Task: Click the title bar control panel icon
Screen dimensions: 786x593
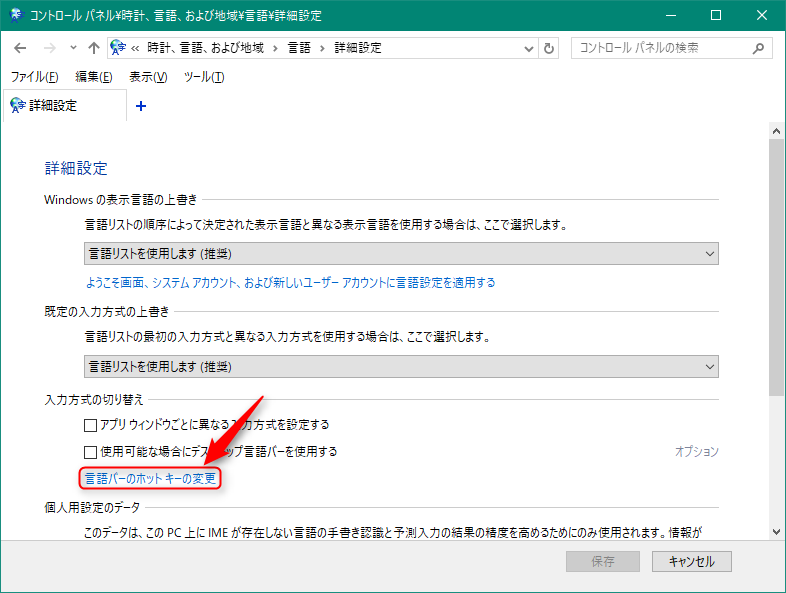Action: (17, 16)
